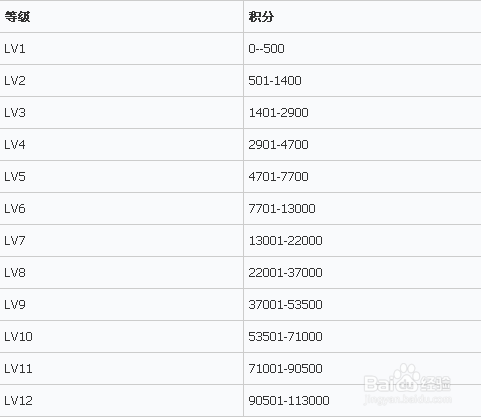
Task: Click the 积分 column header
Action: [x=261, y=17]
